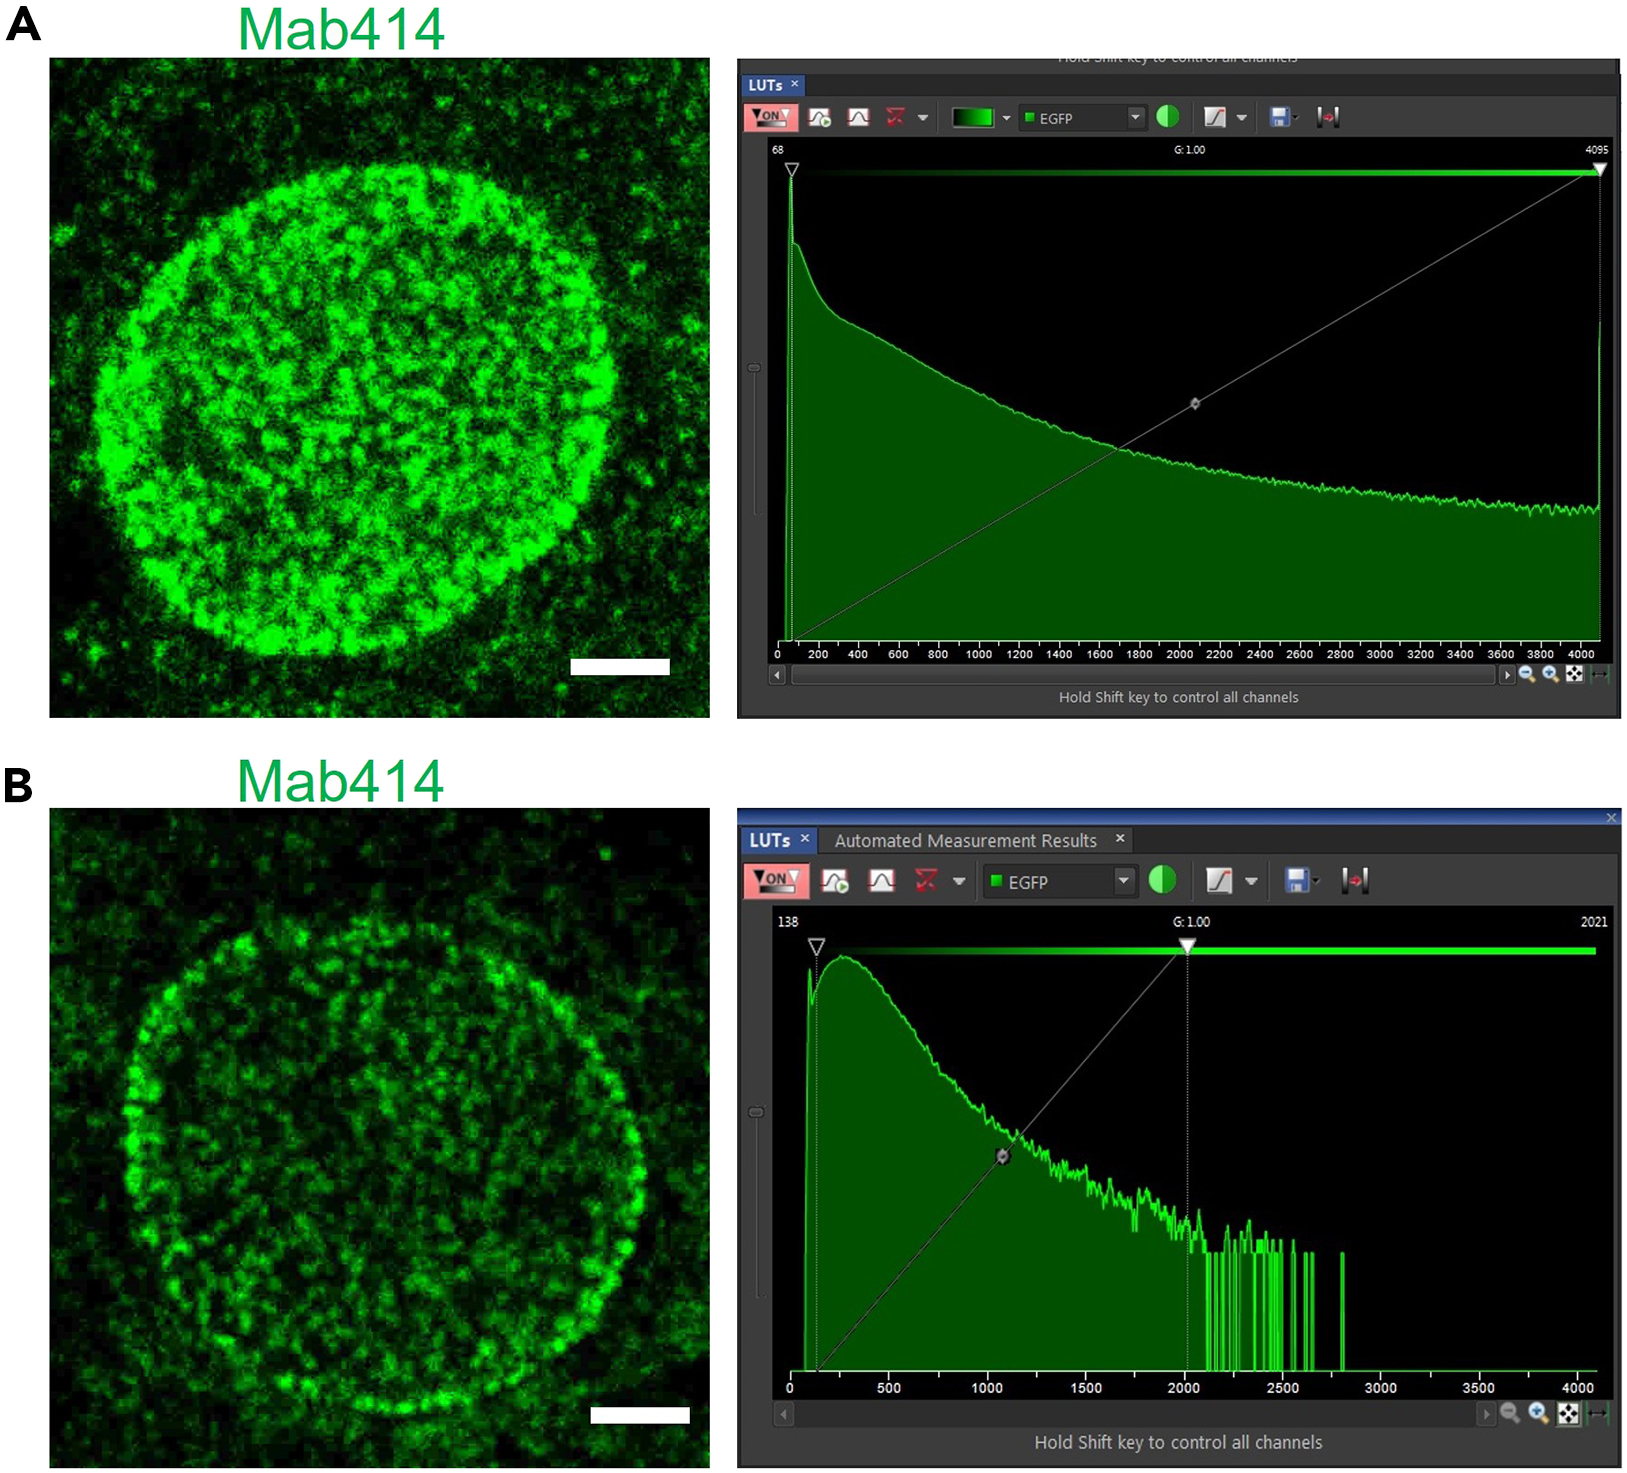Click the red apply-LUTs arrows icon

(x=1329, y=117)
